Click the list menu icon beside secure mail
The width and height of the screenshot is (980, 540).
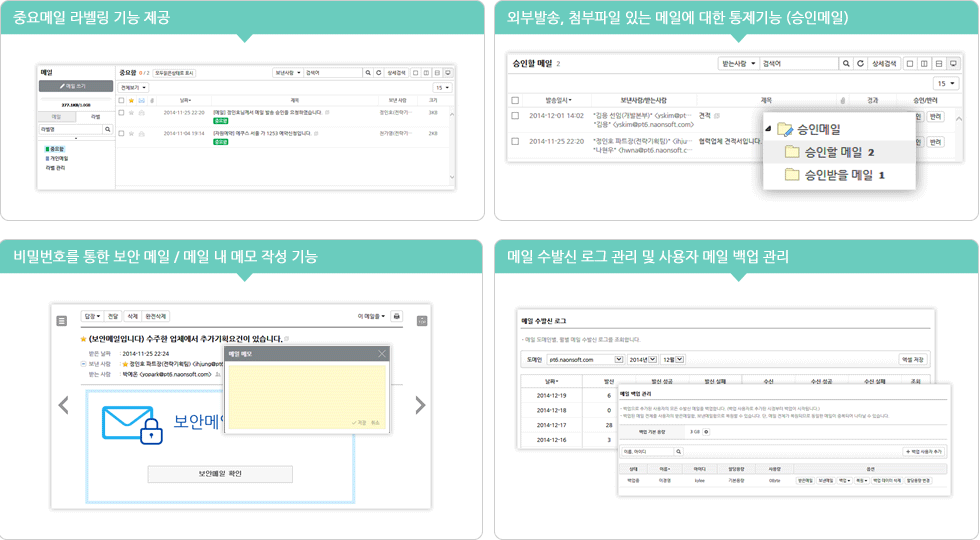tap(62, 320)
